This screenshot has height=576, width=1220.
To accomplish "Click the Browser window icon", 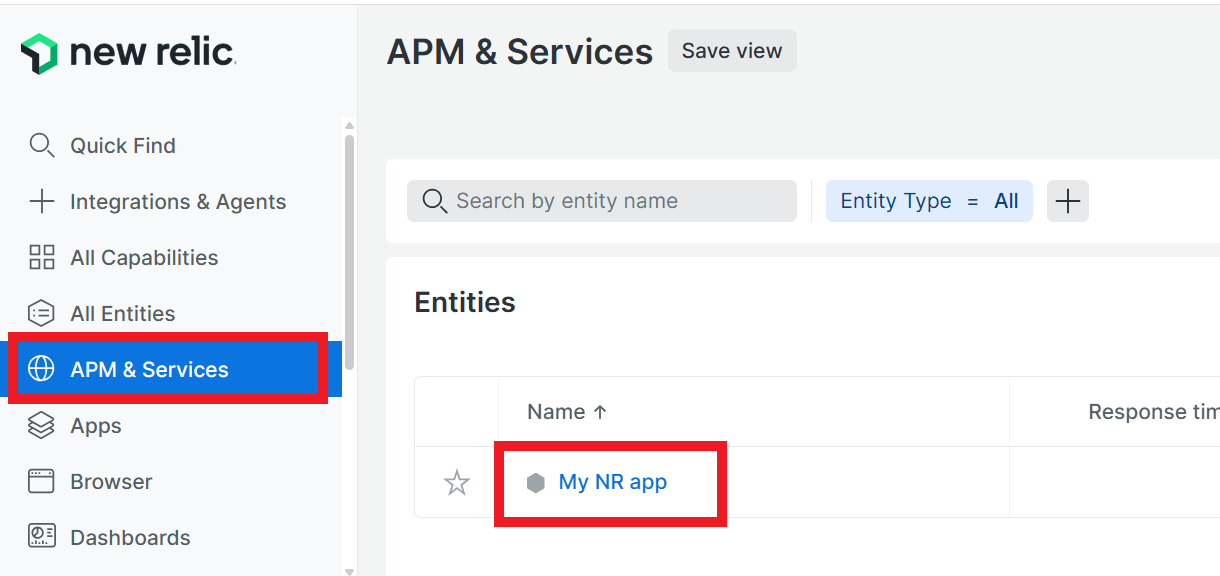I will (41, 481).
